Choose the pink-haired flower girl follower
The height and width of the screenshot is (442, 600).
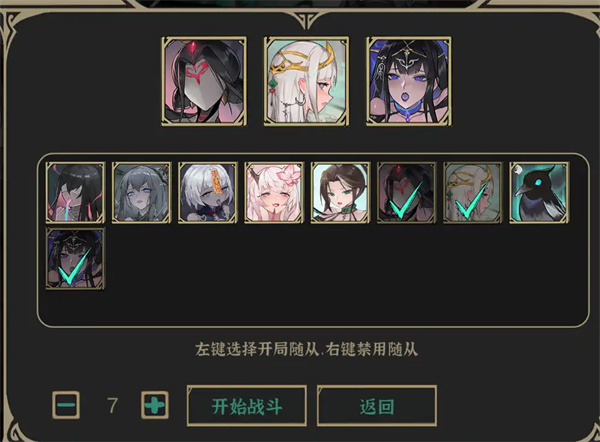click(274, 192)
